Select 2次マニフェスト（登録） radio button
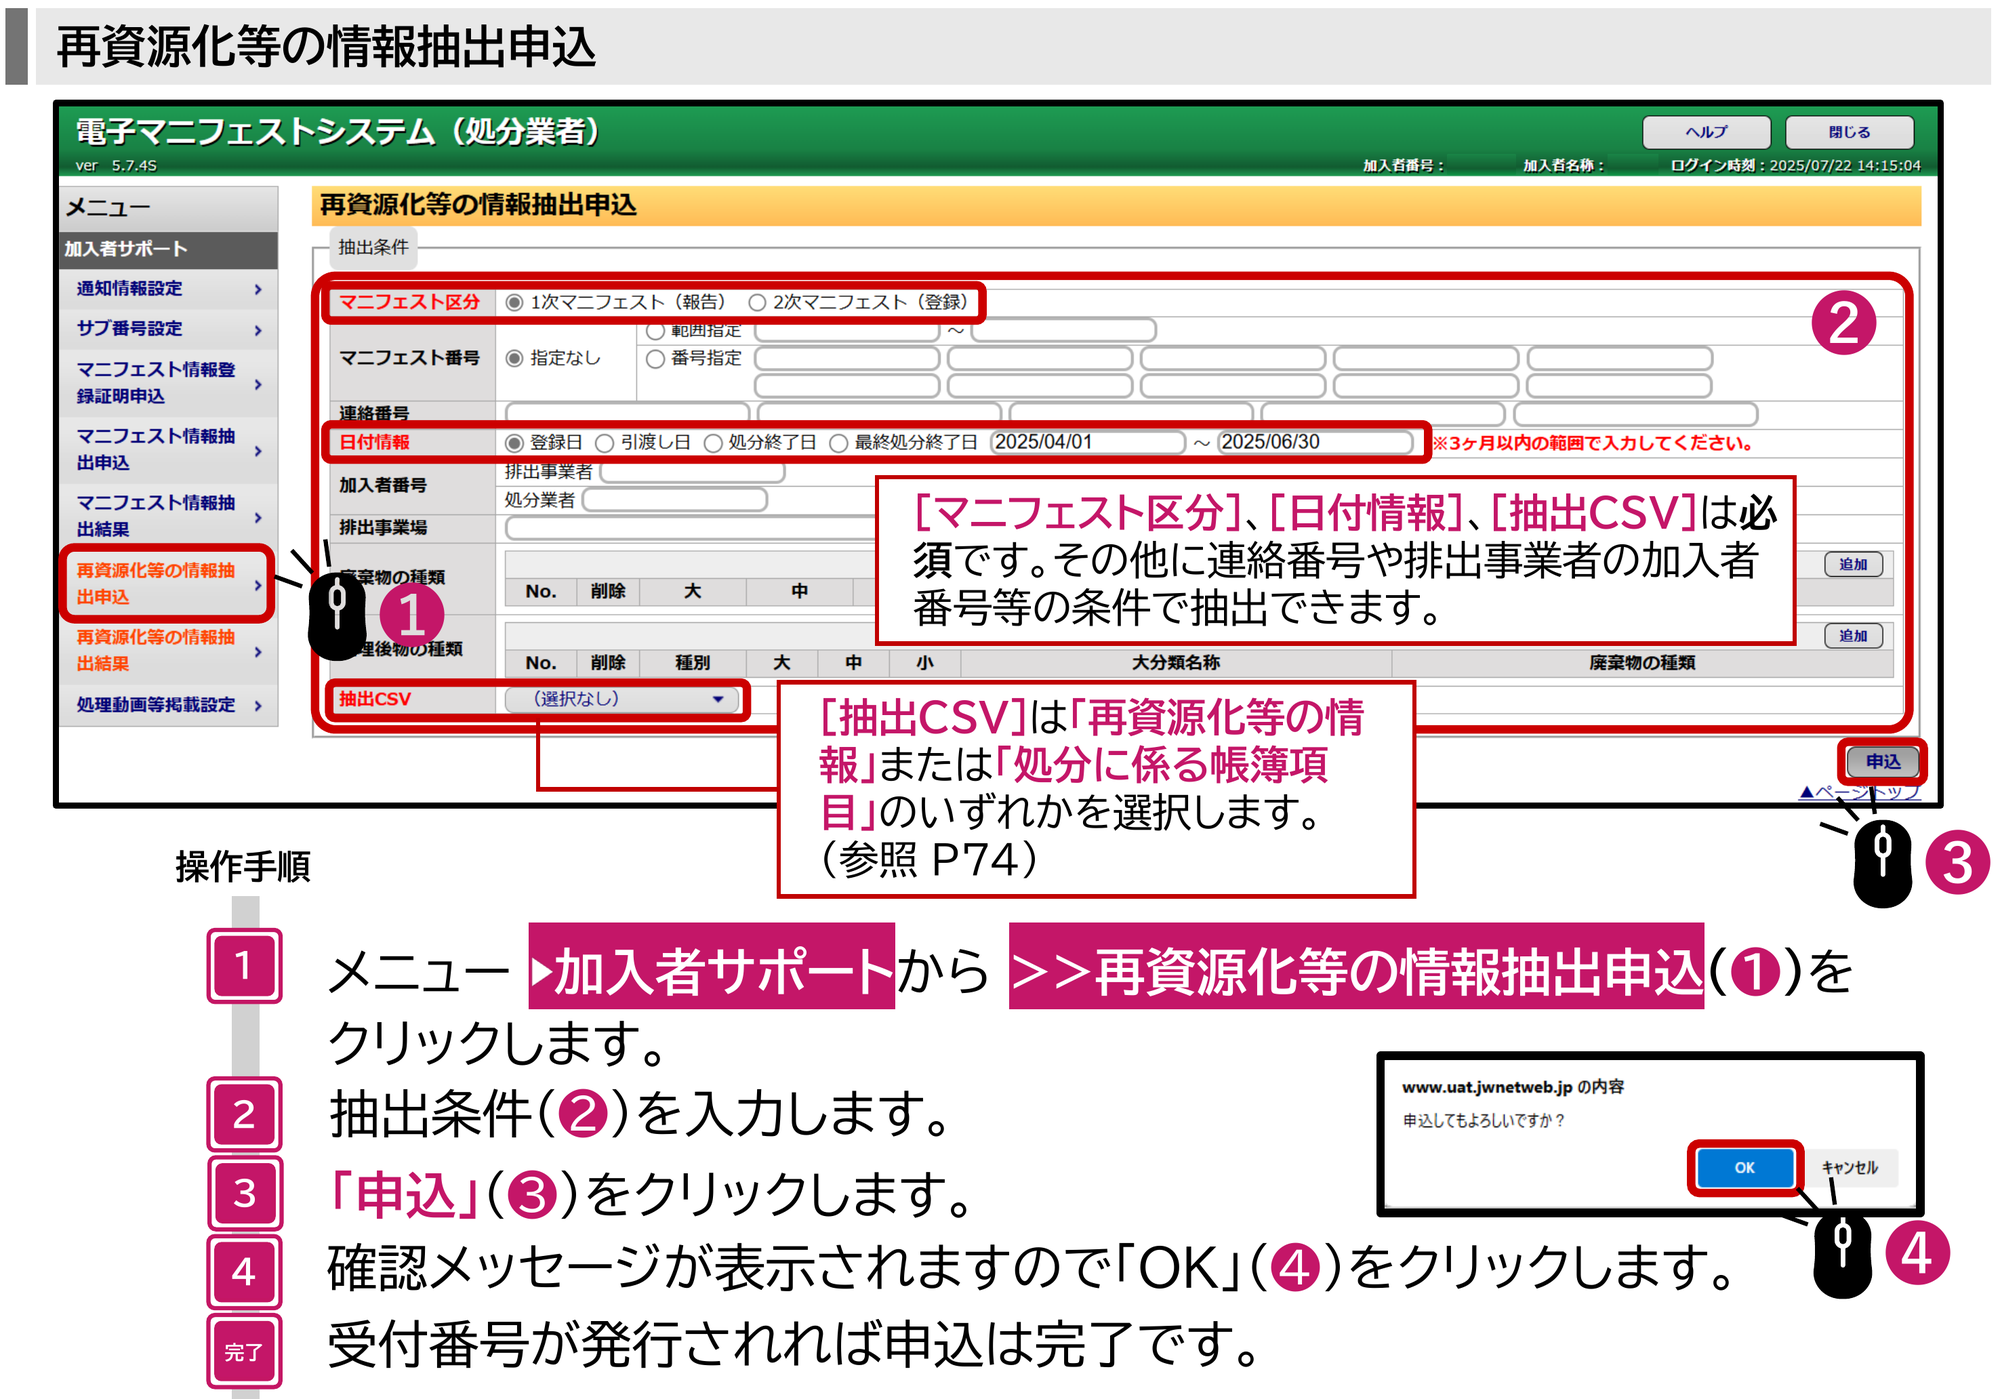 coord(757,302)
